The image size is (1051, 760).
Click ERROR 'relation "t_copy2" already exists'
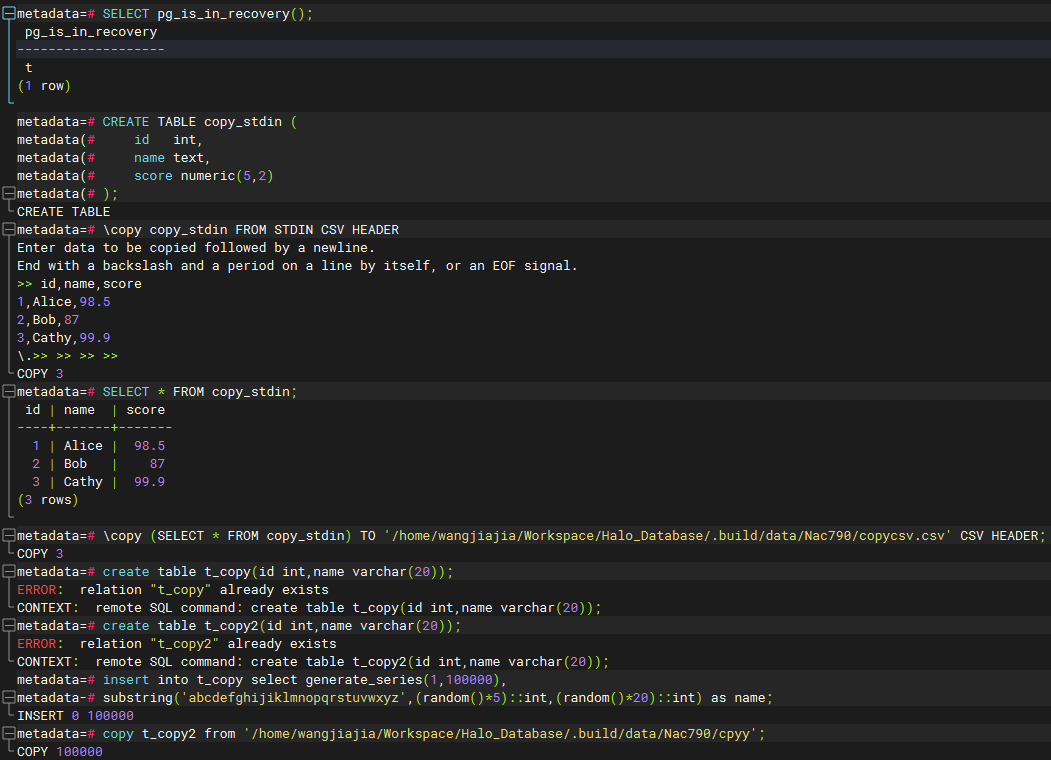[177, 644]
